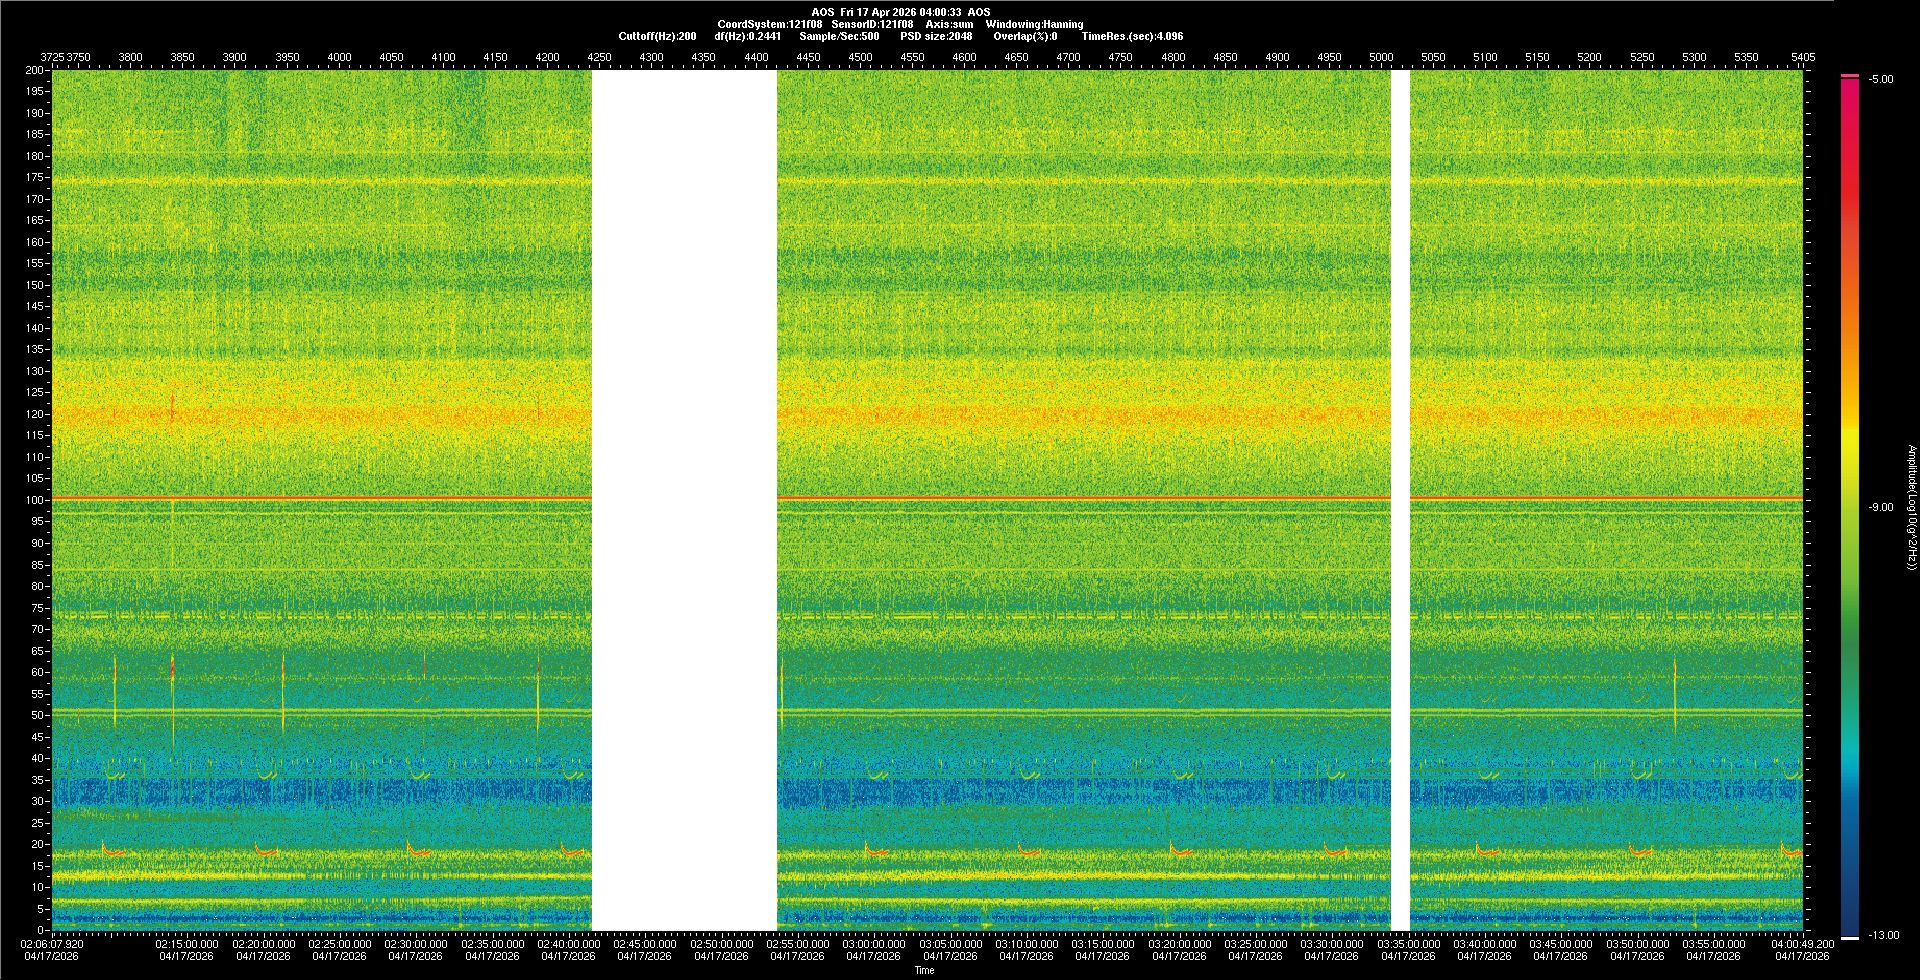
Task: Click the 04:00:49.200 end time label
Action: coord(1802,944)
